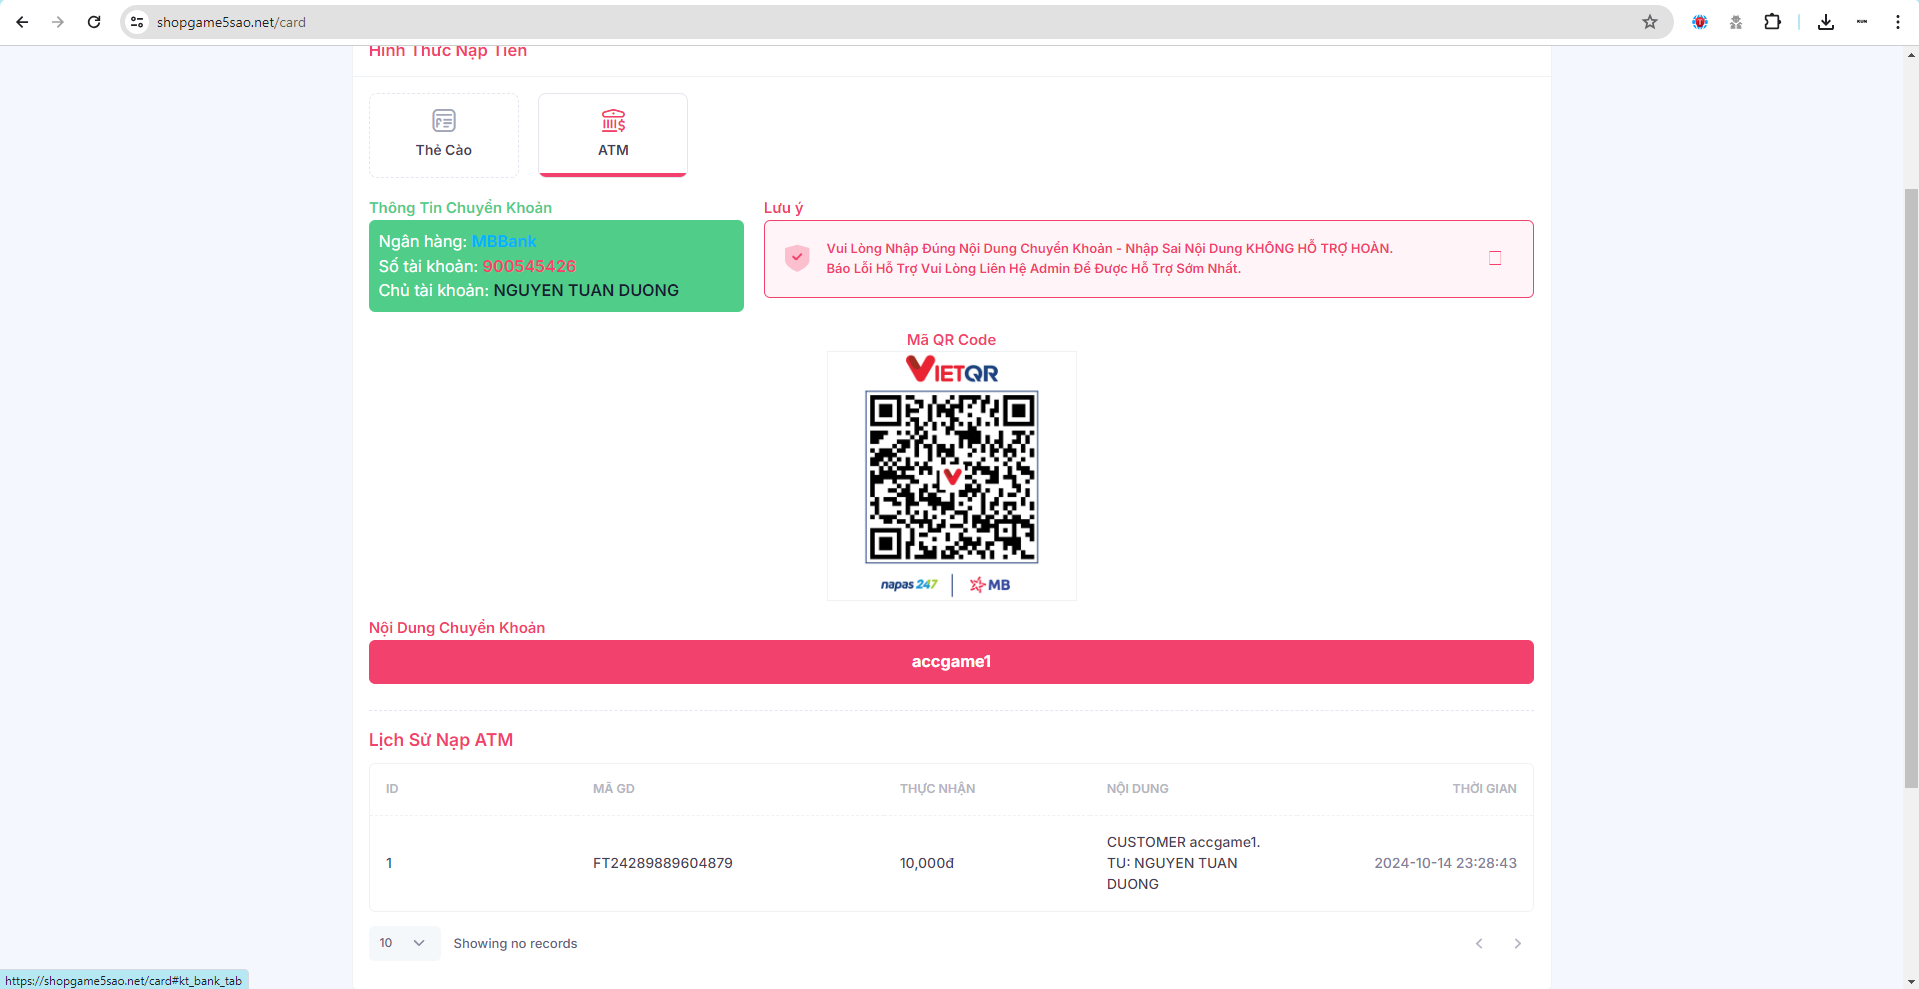This screenshot has height=989, width=1919.
Task: Open the browser extensions puzzle menu
Action: click(1772, 22)
